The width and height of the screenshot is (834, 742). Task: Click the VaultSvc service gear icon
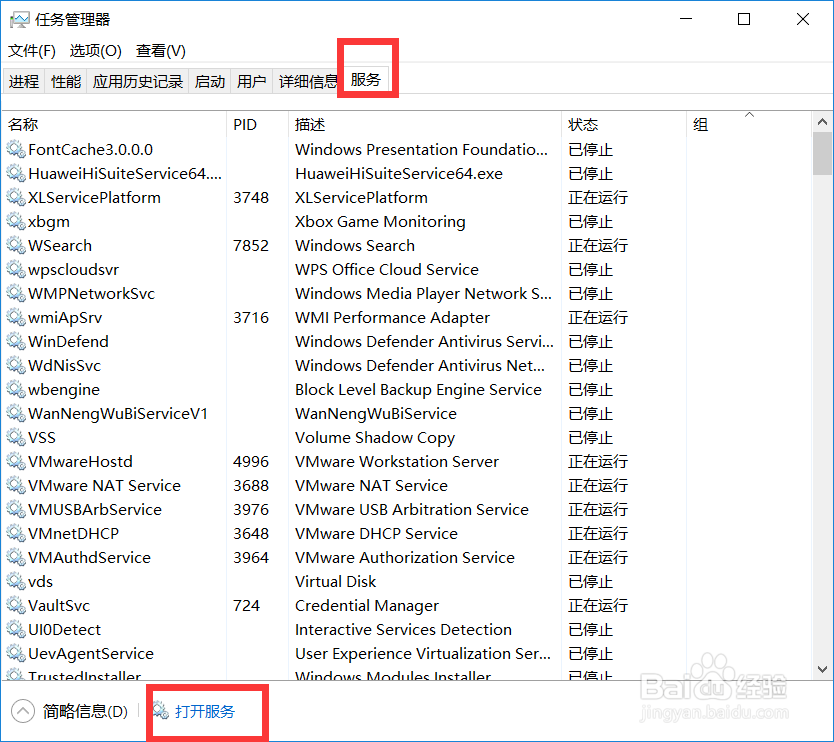click(17, 605)
